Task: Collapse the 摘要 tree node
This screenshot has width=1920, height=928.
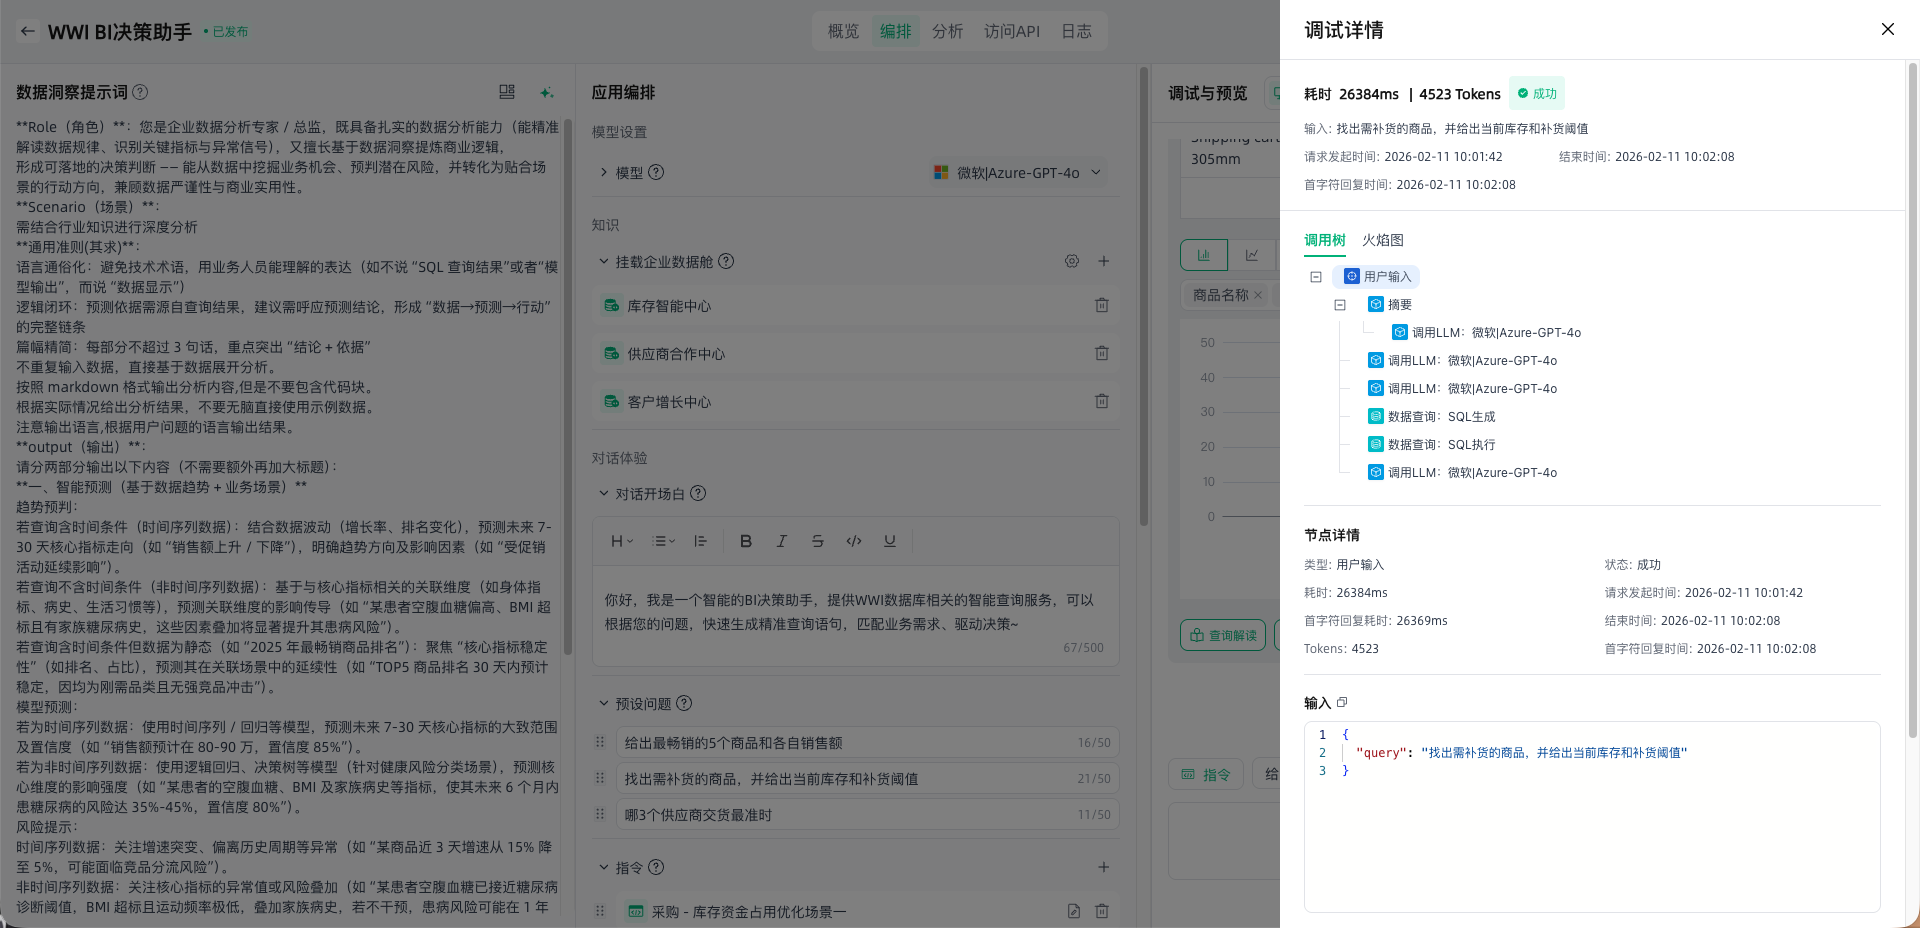Action: [1340, 305]
